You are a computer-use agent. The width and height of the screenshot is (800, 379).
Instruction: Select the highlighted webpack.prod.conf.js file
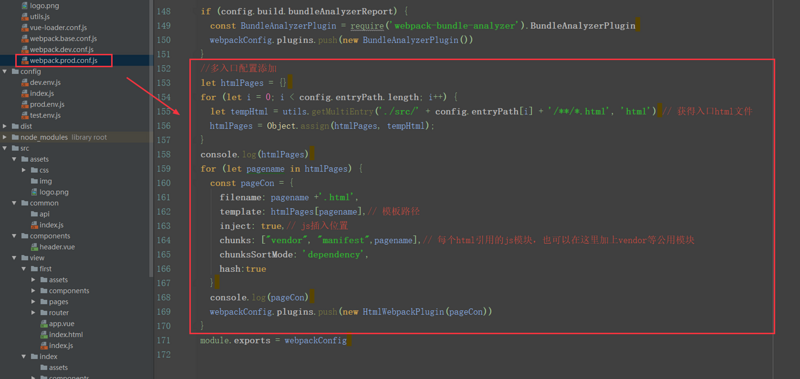[x=63, y=61]
